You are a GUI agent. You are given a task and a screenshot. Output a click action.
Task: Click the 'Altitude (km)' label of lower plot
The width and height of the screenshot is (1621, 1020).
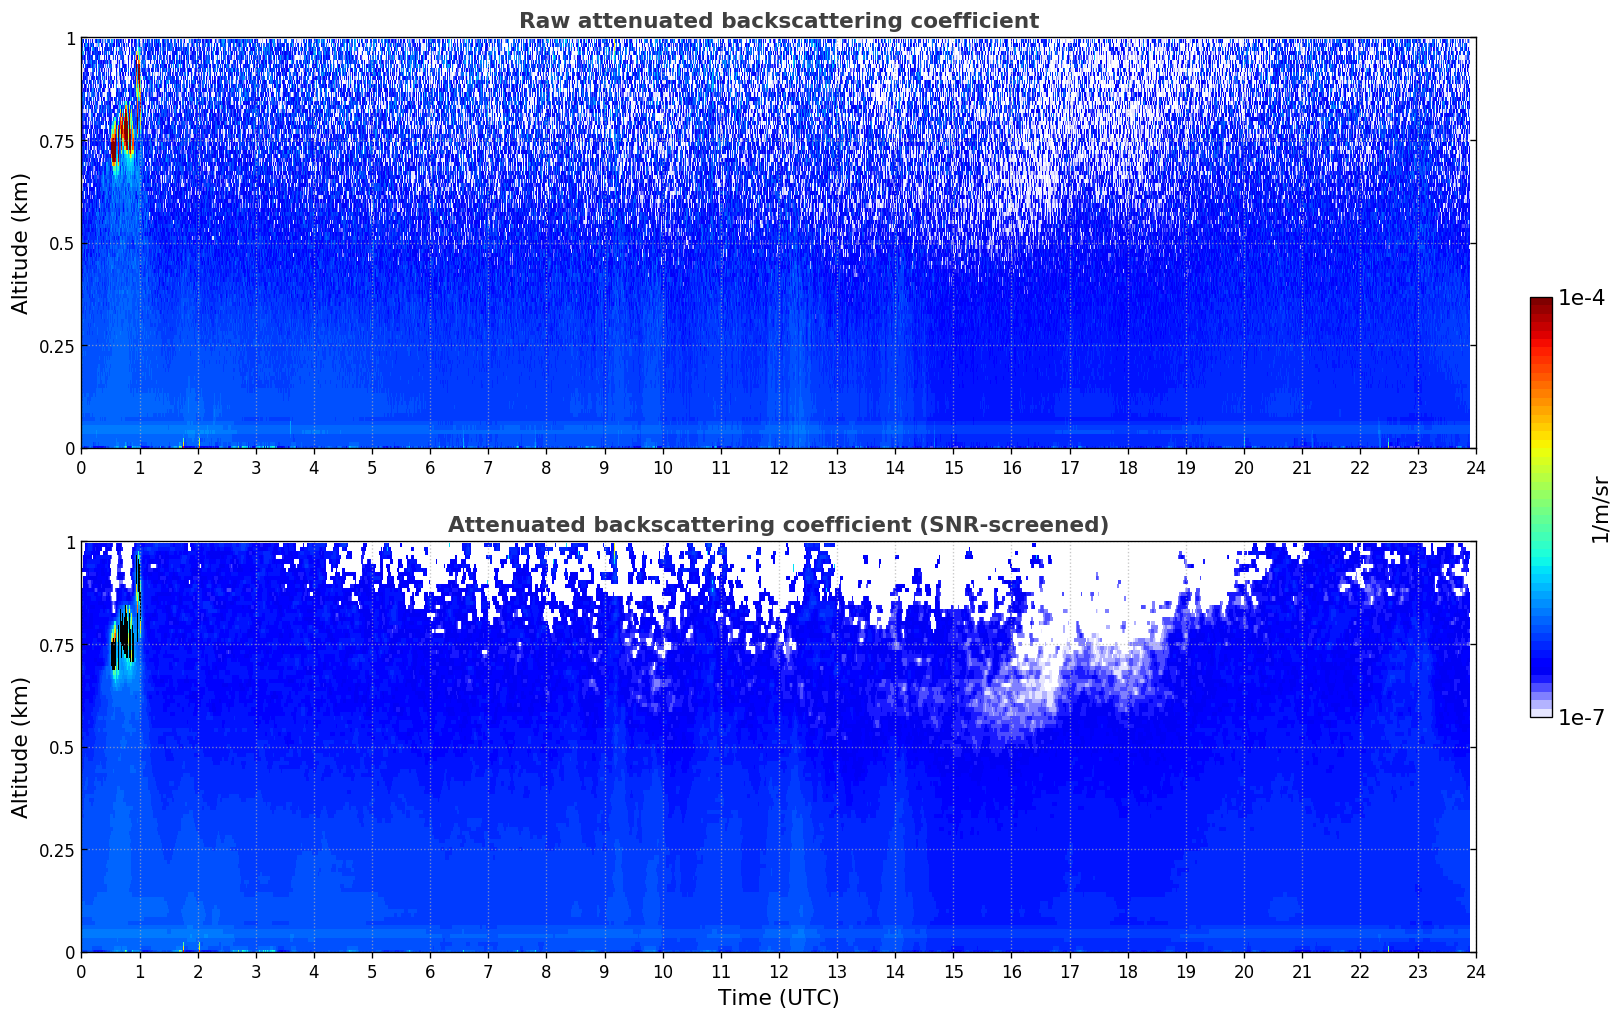click(x=21, y=747)
